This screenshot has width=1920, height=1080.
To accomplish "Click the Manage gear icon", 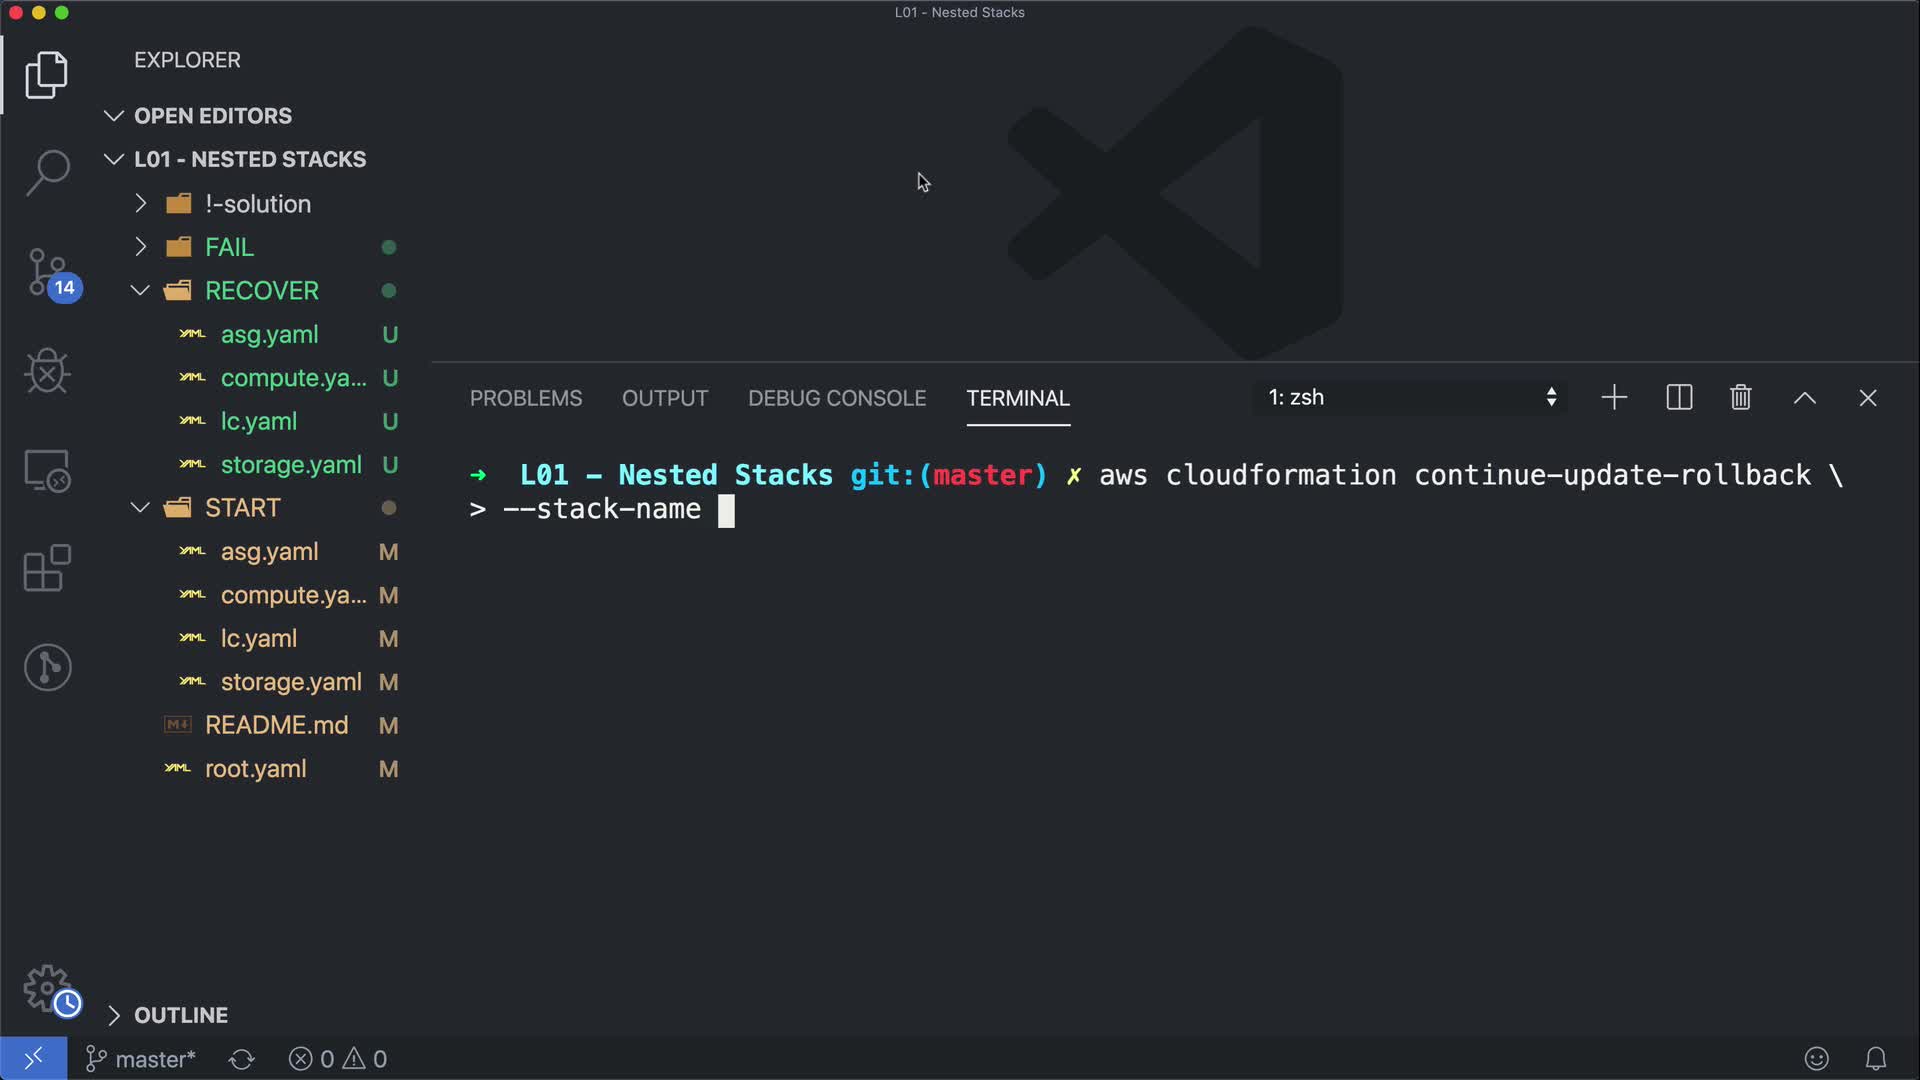I will pyautogui.click(x=47, y=988).
